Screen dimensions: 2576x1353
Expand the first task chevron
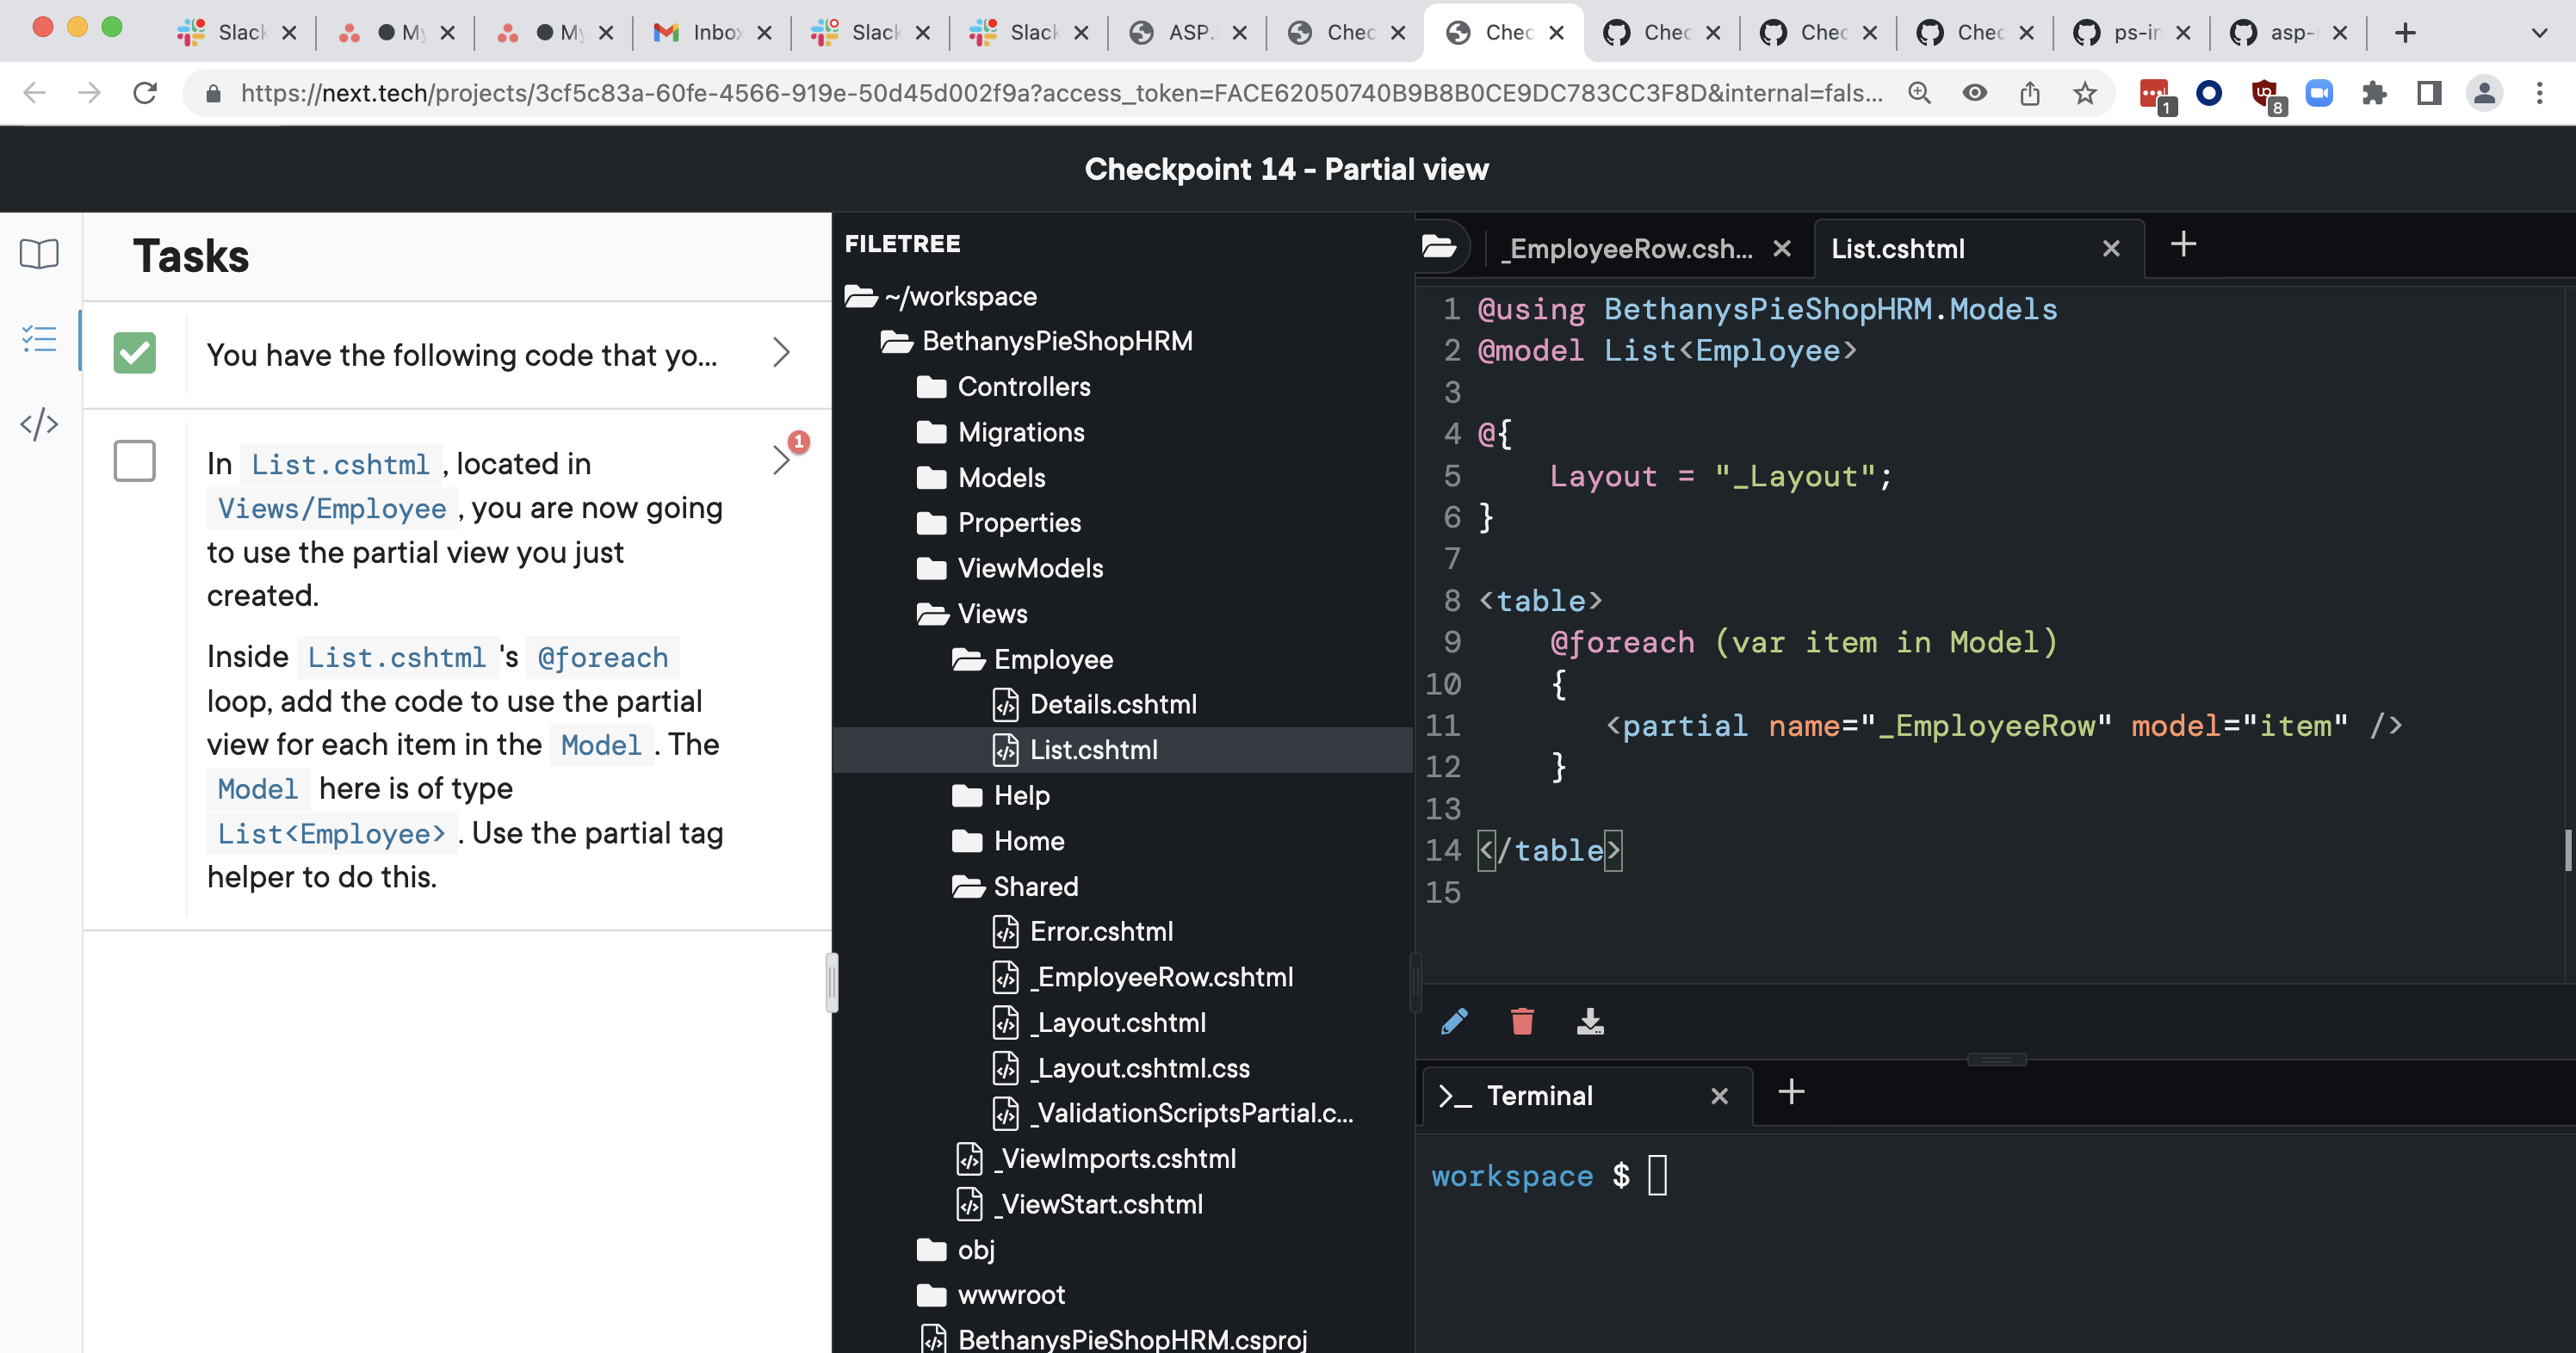(x=781, y=352)
